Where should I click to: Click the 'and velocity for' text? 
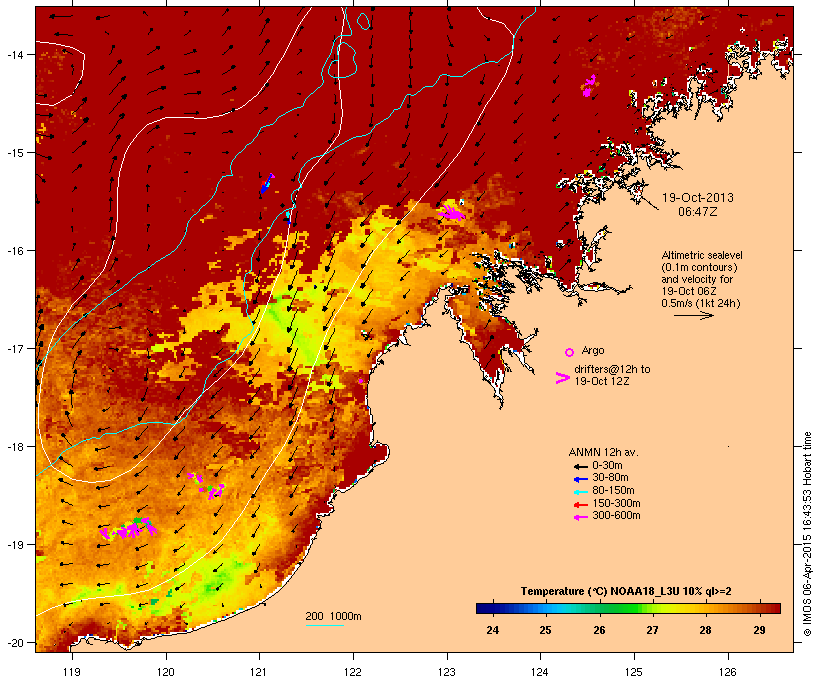tap(697, 279)
